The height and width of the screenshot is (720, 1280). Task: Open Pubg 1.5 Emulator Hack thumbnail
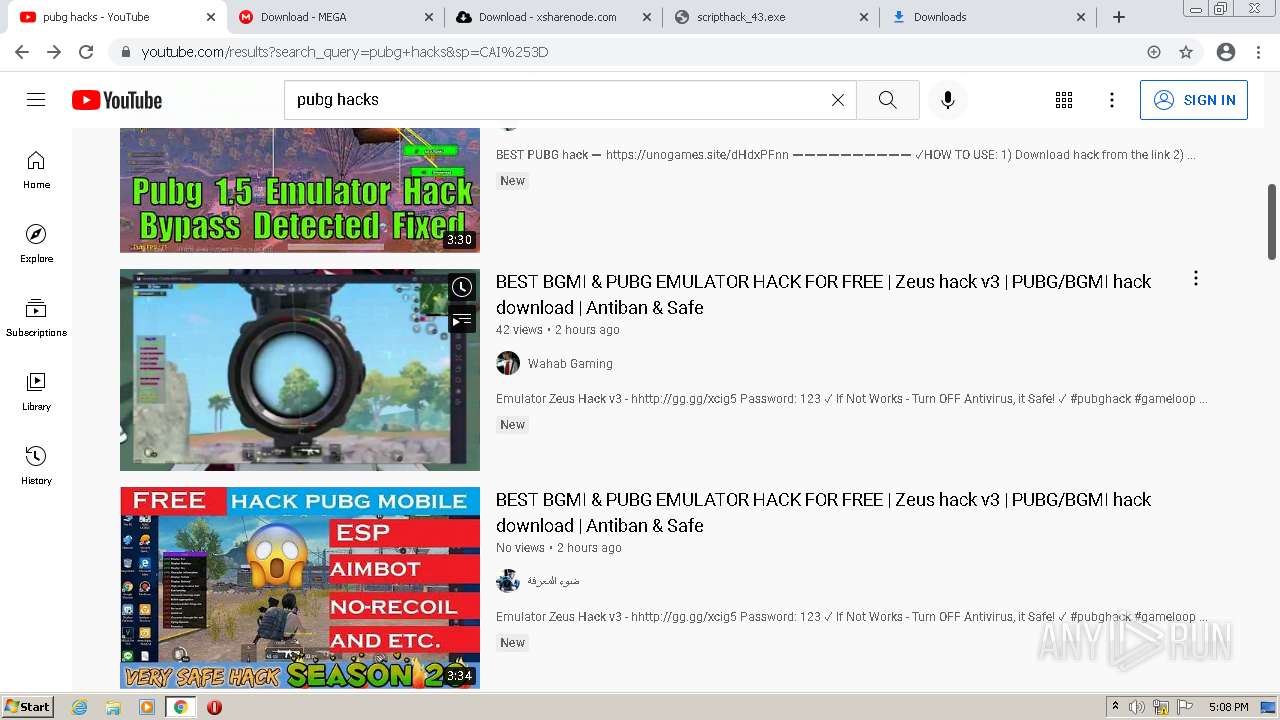point(300,190)
